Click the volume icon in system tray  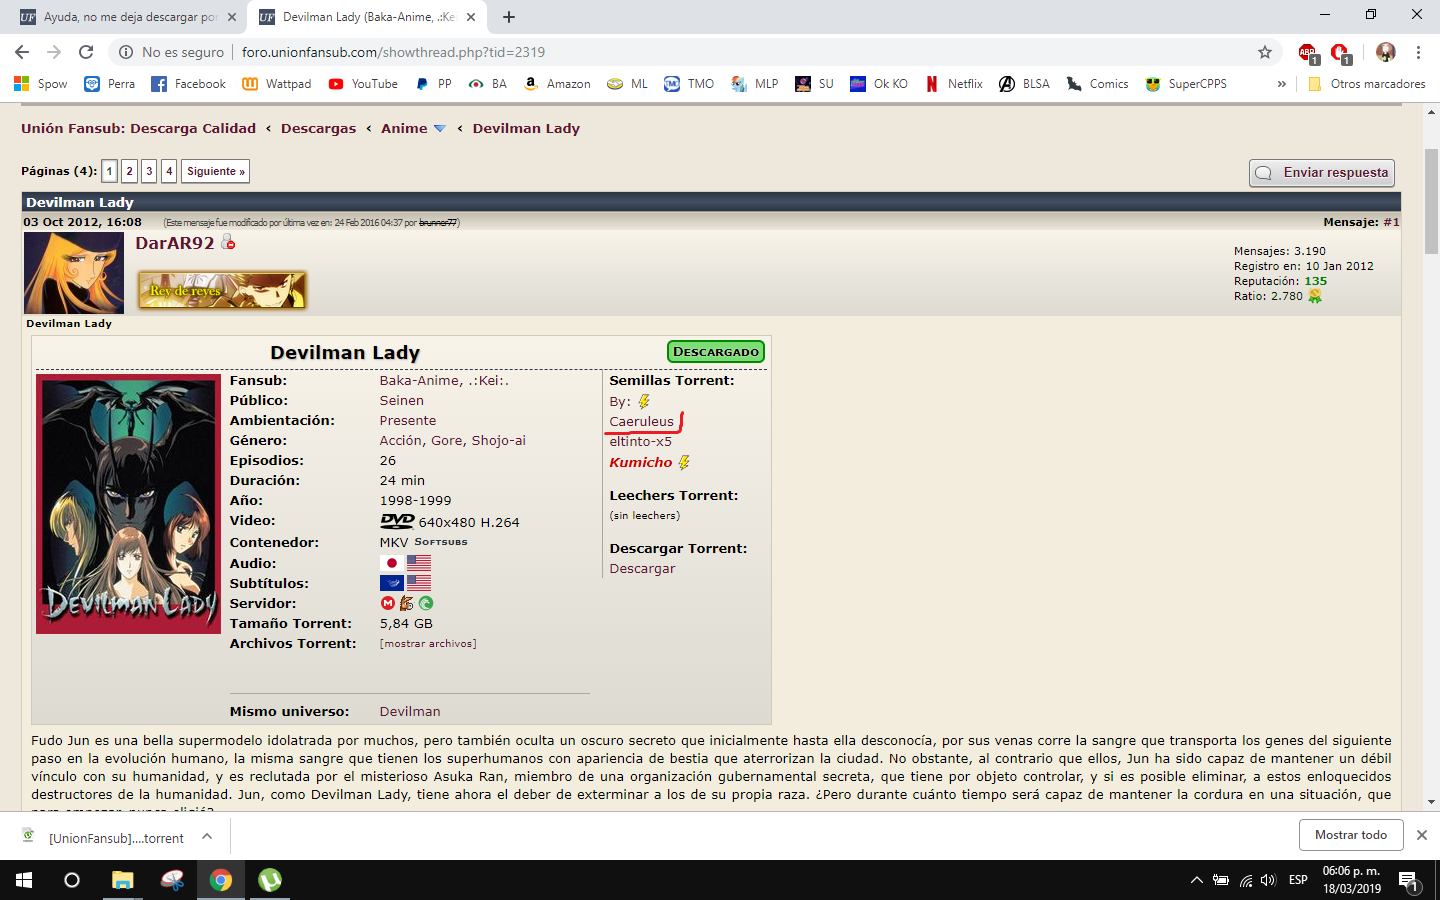(x=1268, y=880)
